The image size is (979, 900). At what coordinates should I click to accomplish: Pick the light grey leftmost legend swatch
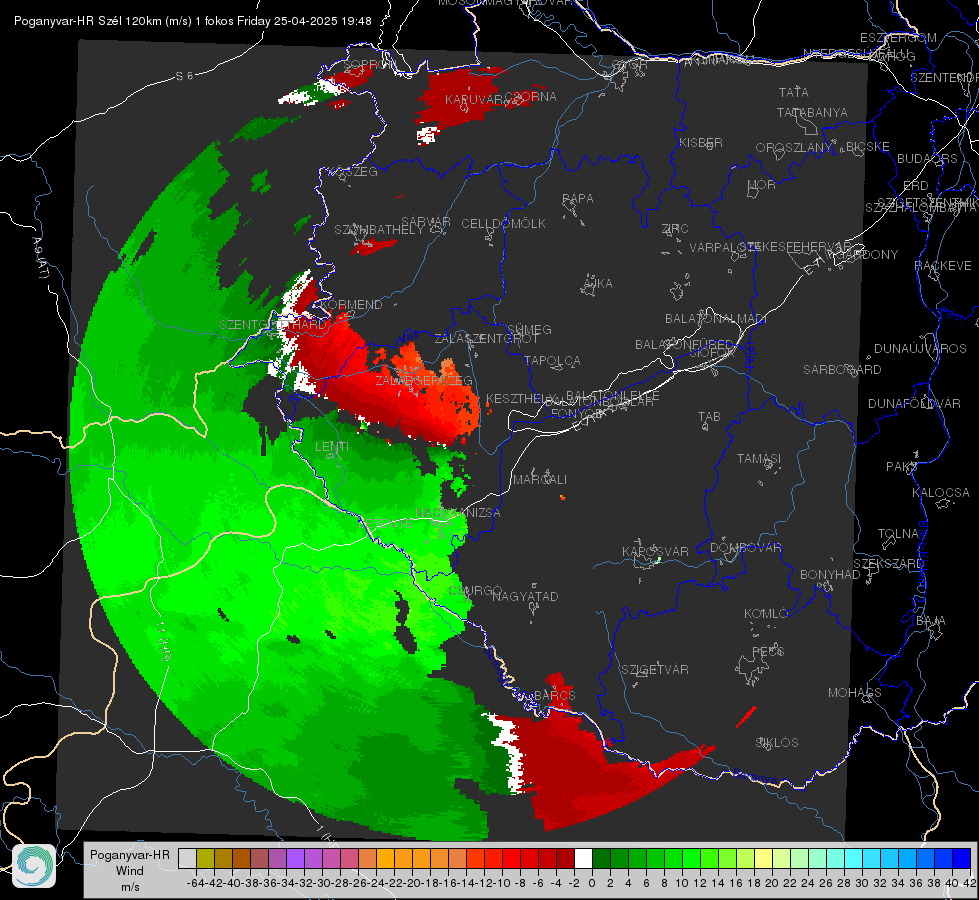[187, 859]
